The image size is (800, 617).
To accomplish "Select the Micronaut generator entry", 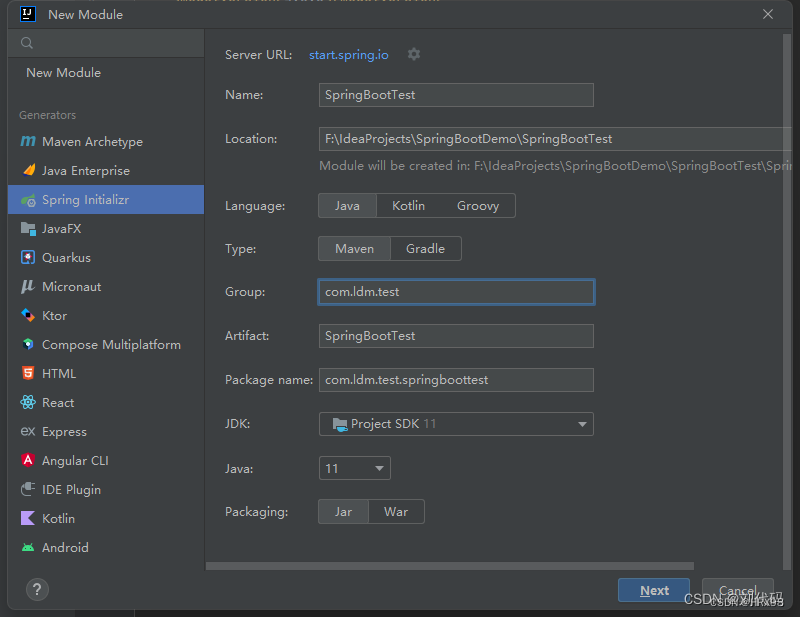I will (x=106, y=286).
